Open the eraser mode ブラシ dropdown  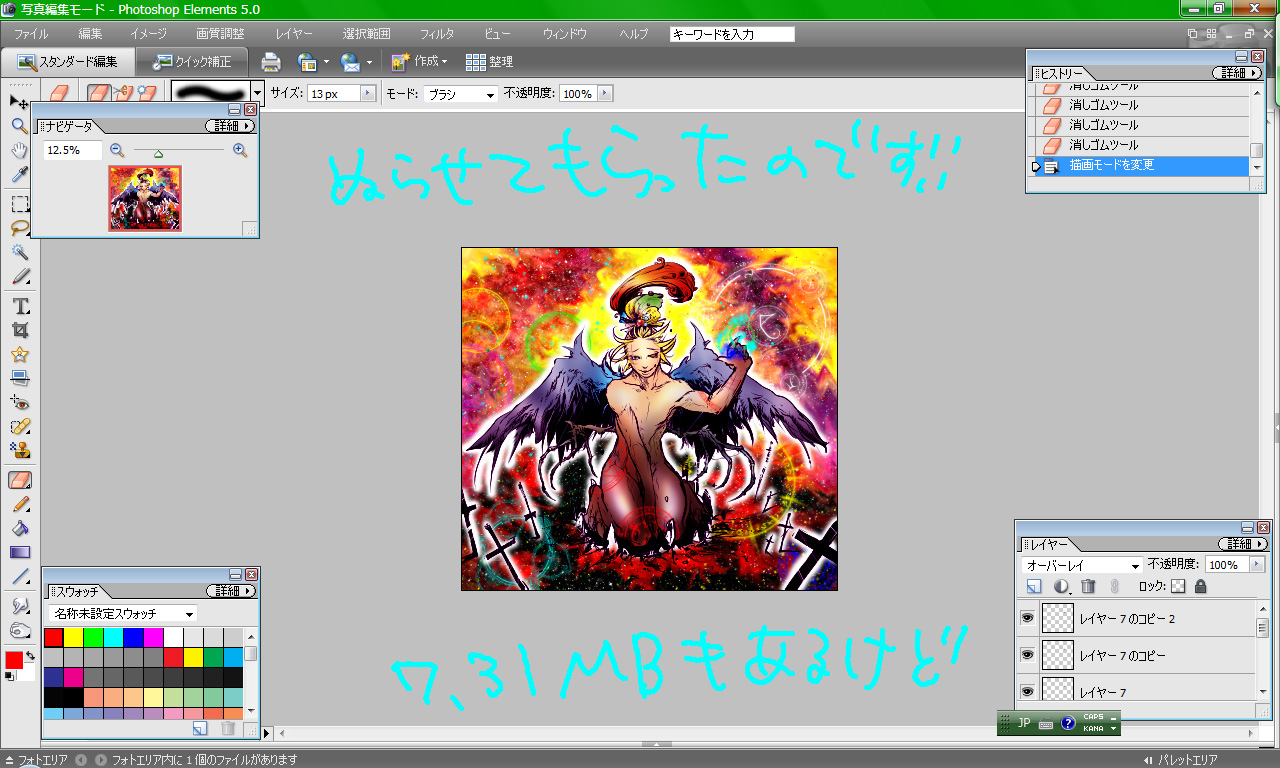point(461,94)
